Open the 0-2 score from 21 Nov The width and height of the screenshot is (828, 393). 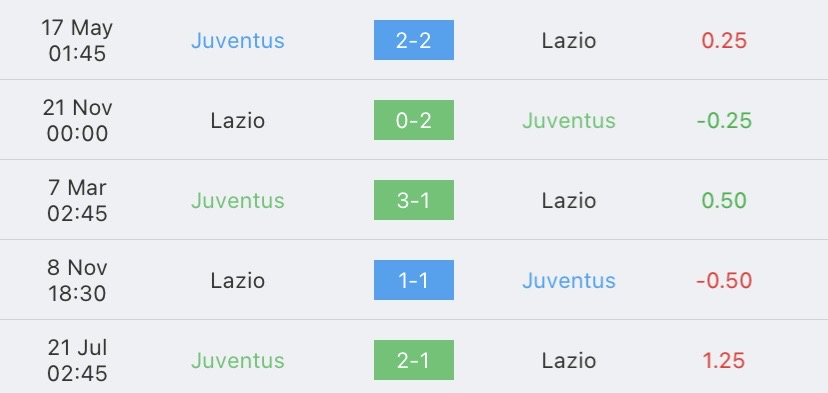click(x=413, y=120)
